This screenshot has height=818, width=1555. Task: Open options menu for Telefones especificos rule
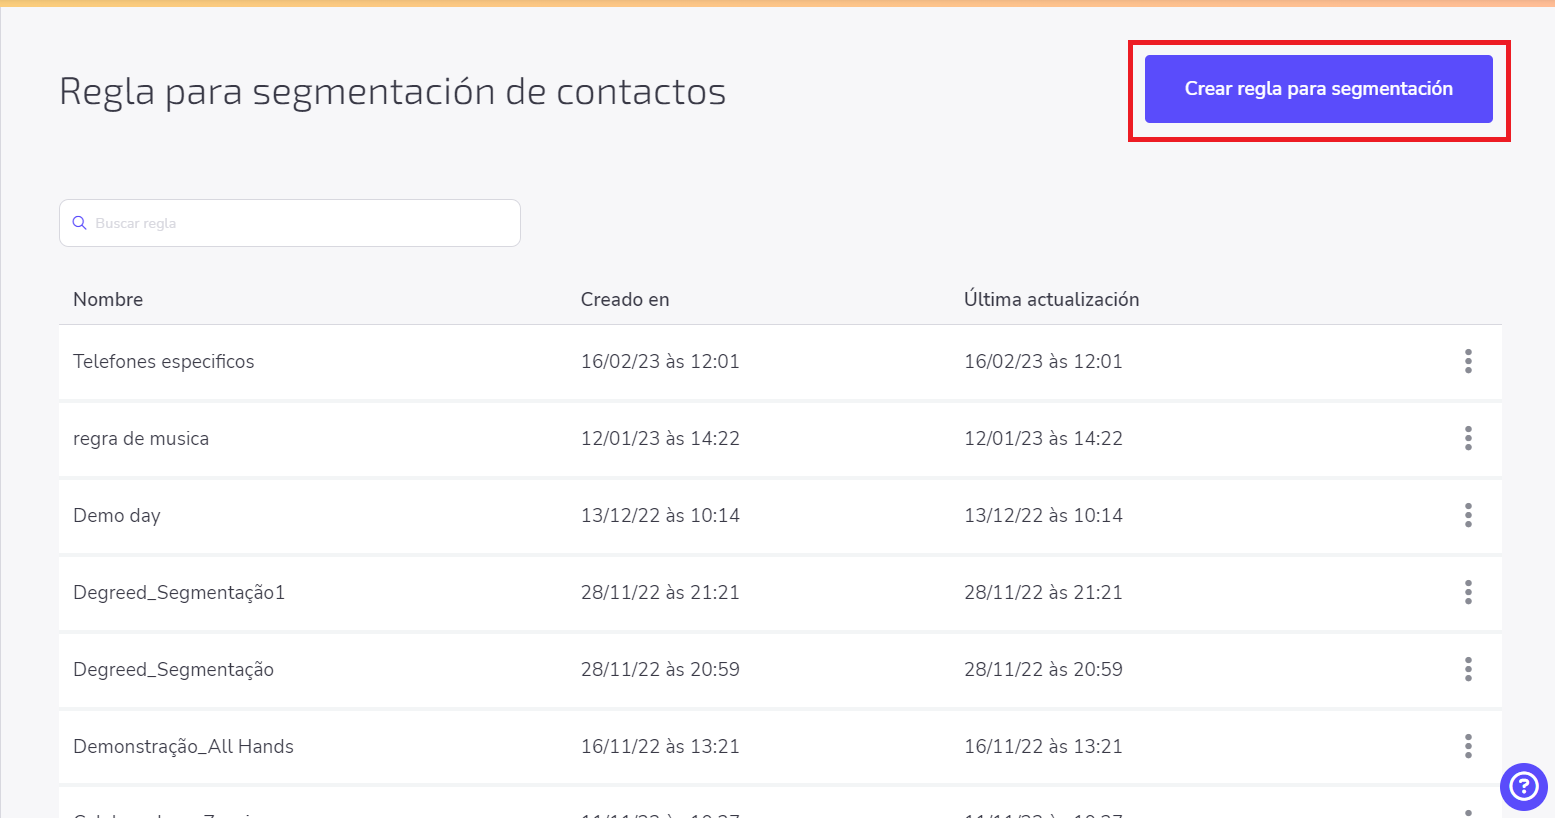1468,361
